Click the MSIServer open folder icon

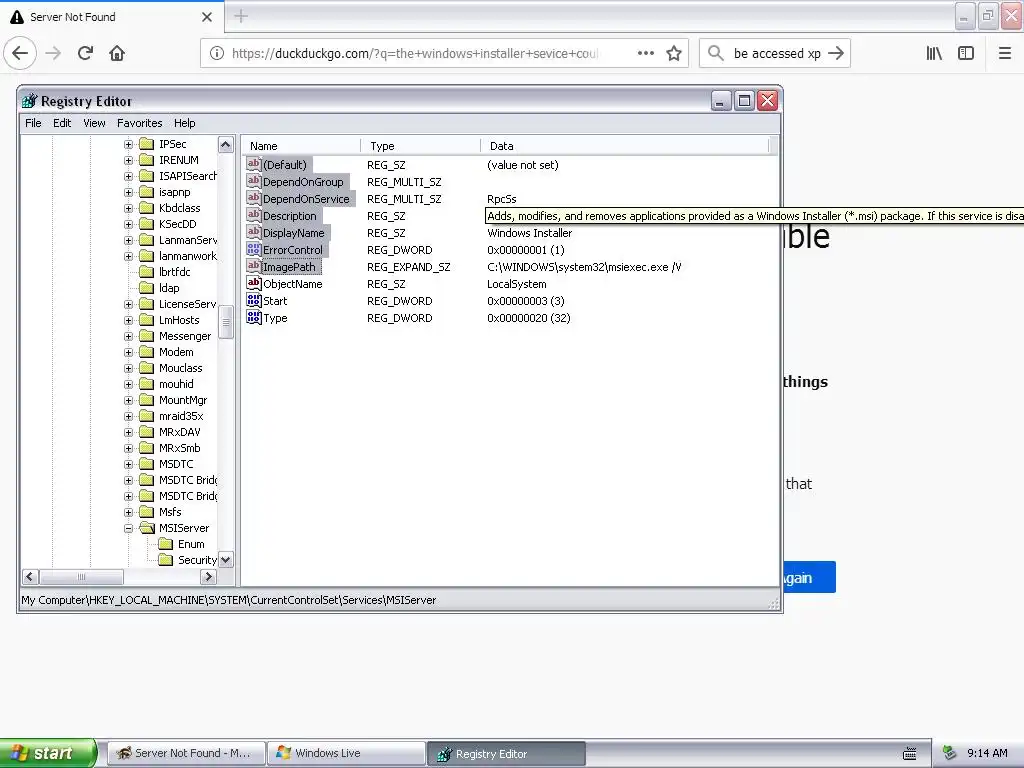[147, 528]
